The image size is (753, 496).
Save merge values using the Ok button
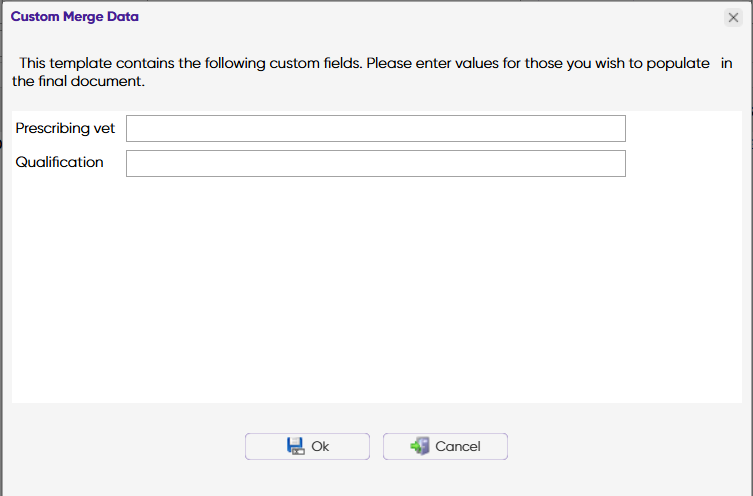click(x=307, y=446)
